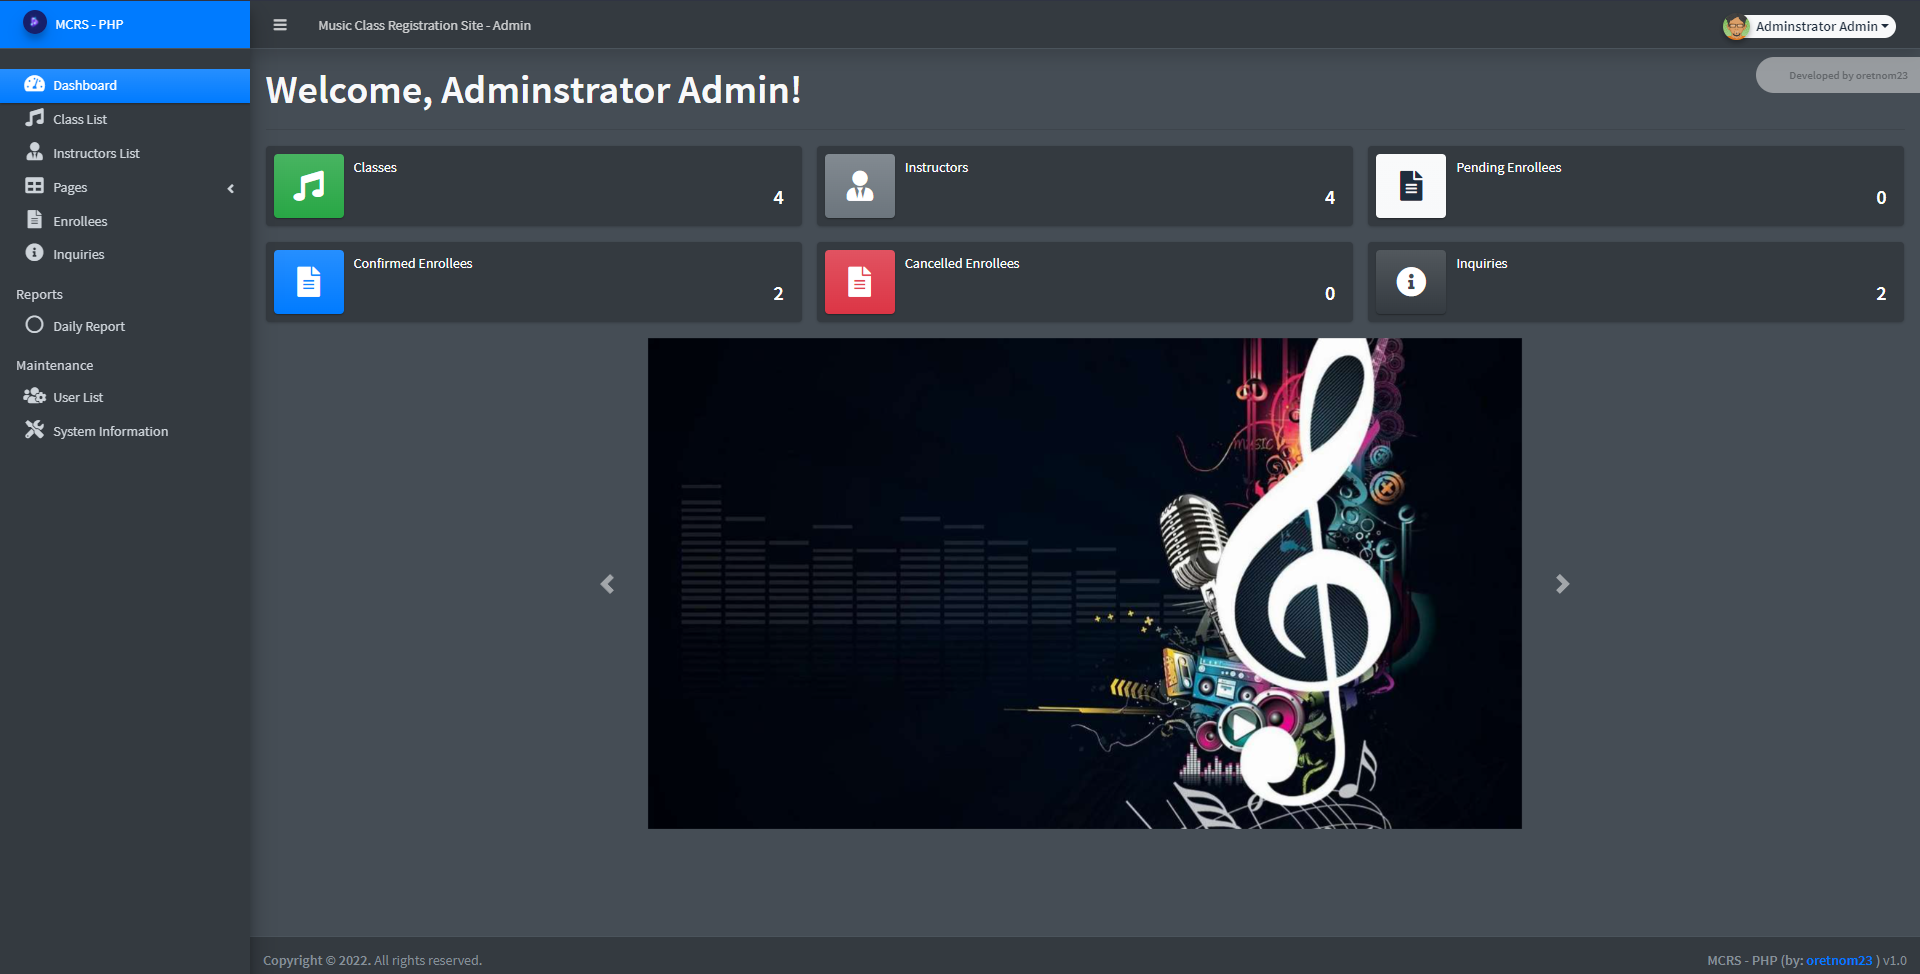Viewport: 1920px width, 974px height.
Task: Open Class List in the sidebar
Action: (125, 119)
